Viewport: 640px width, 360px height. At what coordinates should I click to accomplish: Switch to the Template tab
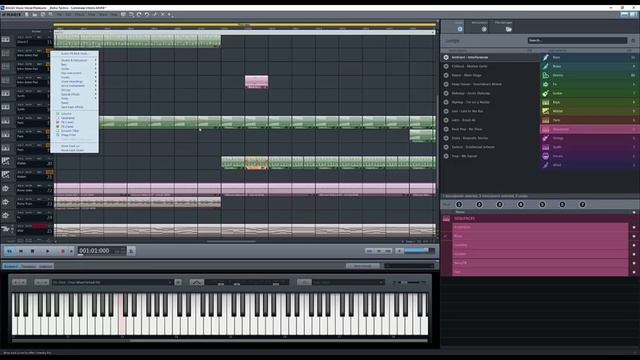(28, 266)
